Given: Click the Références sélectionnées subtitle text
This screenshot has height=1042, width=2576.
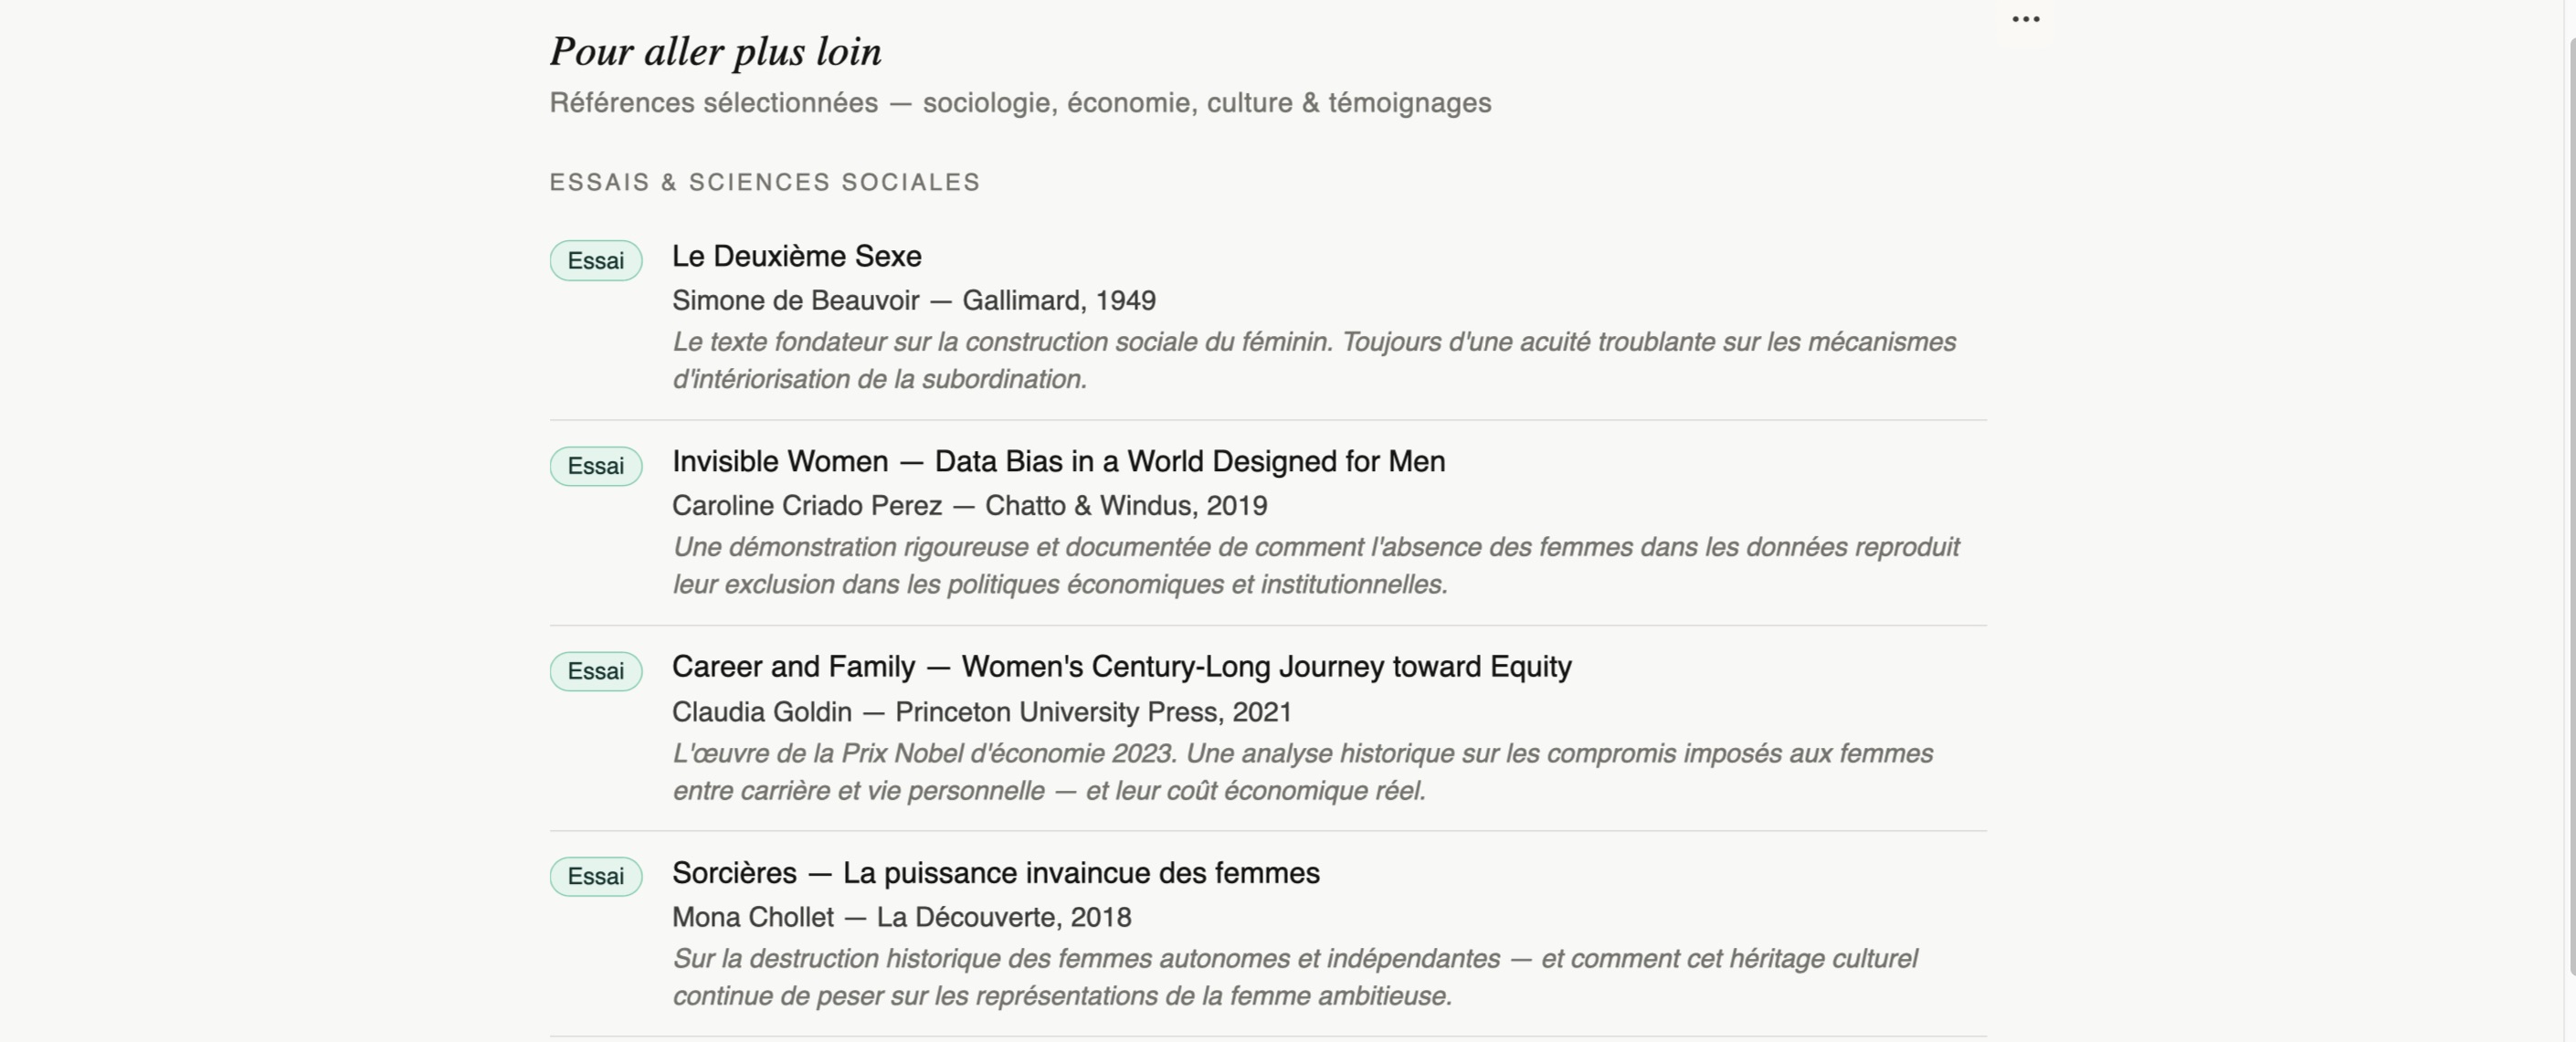Looking at the screenshot, I should click(x=1020, y=103).
